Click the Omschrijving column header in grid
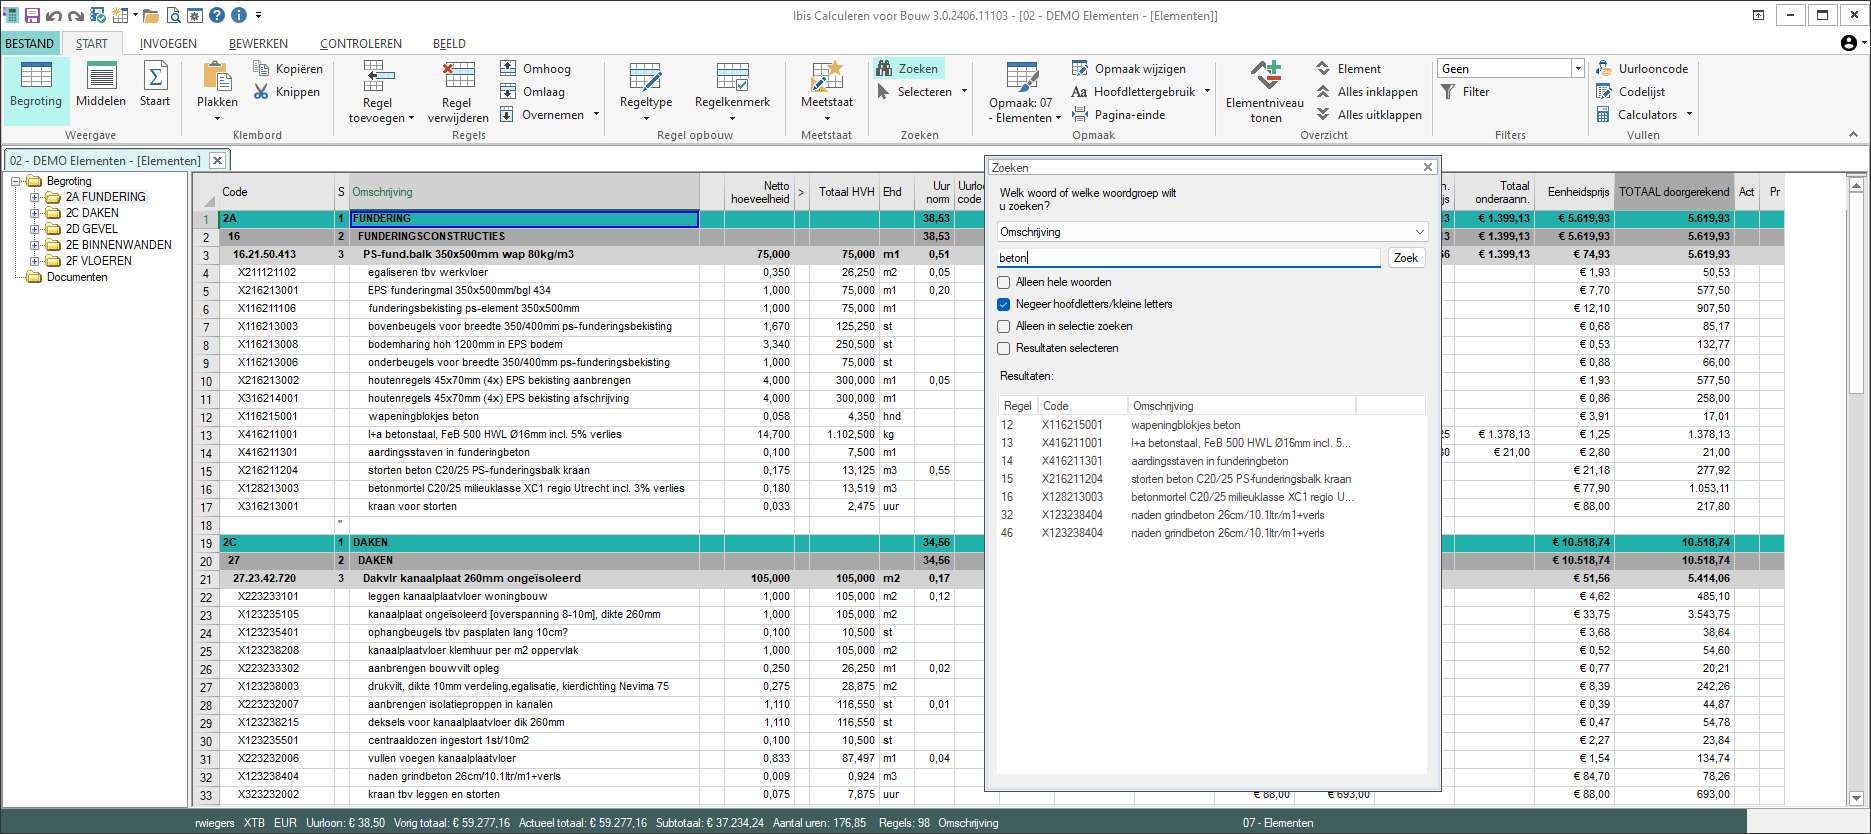 [x=523, y=192]
